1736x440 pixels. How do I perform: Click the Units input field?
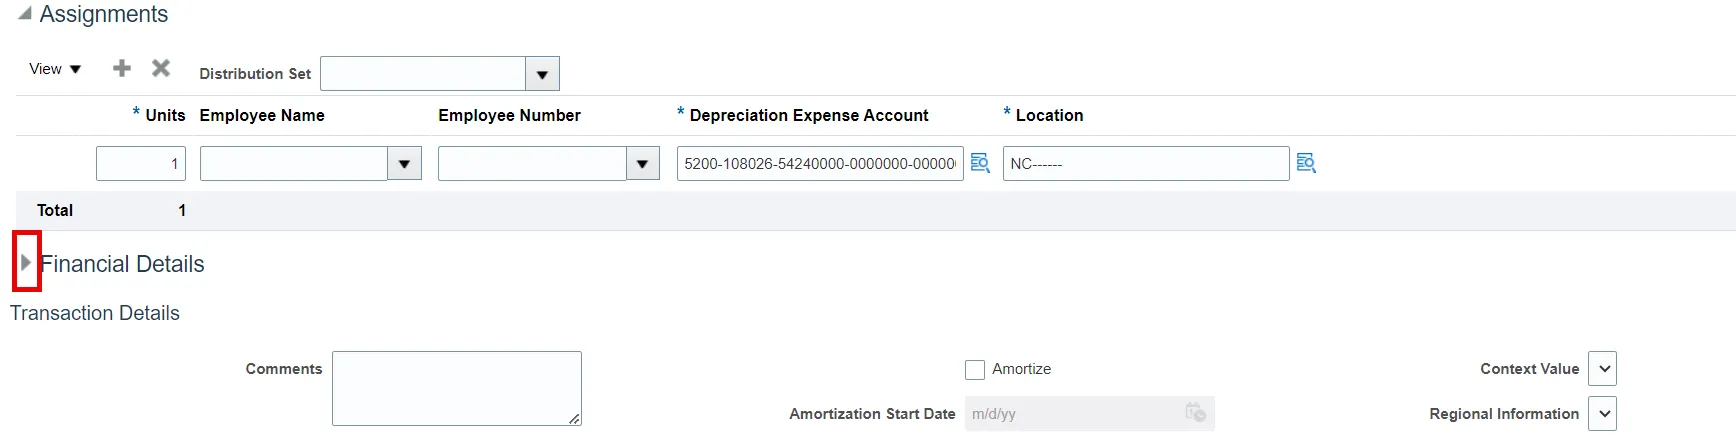click(x=141, y=164)
